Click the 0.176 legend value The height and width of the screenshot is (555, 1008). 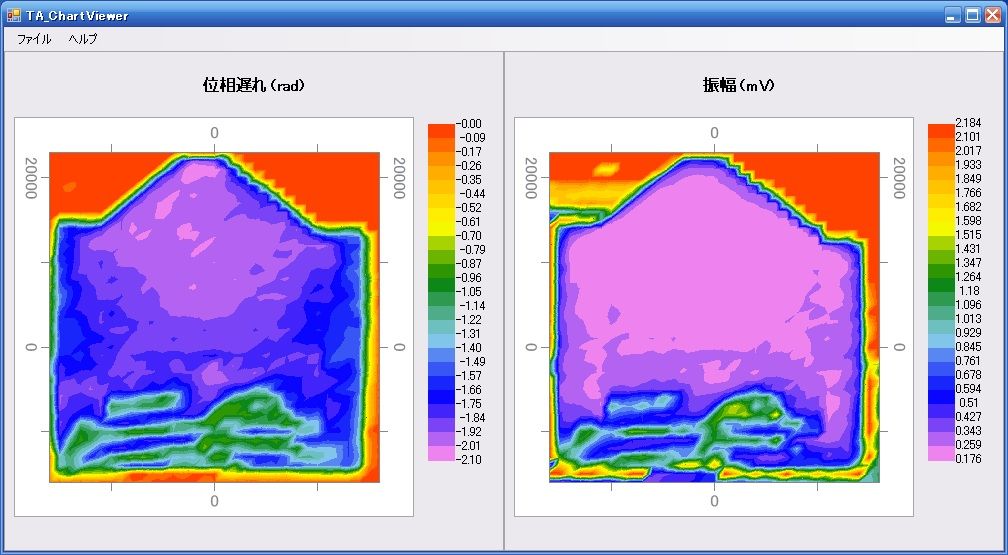point(968,459)
